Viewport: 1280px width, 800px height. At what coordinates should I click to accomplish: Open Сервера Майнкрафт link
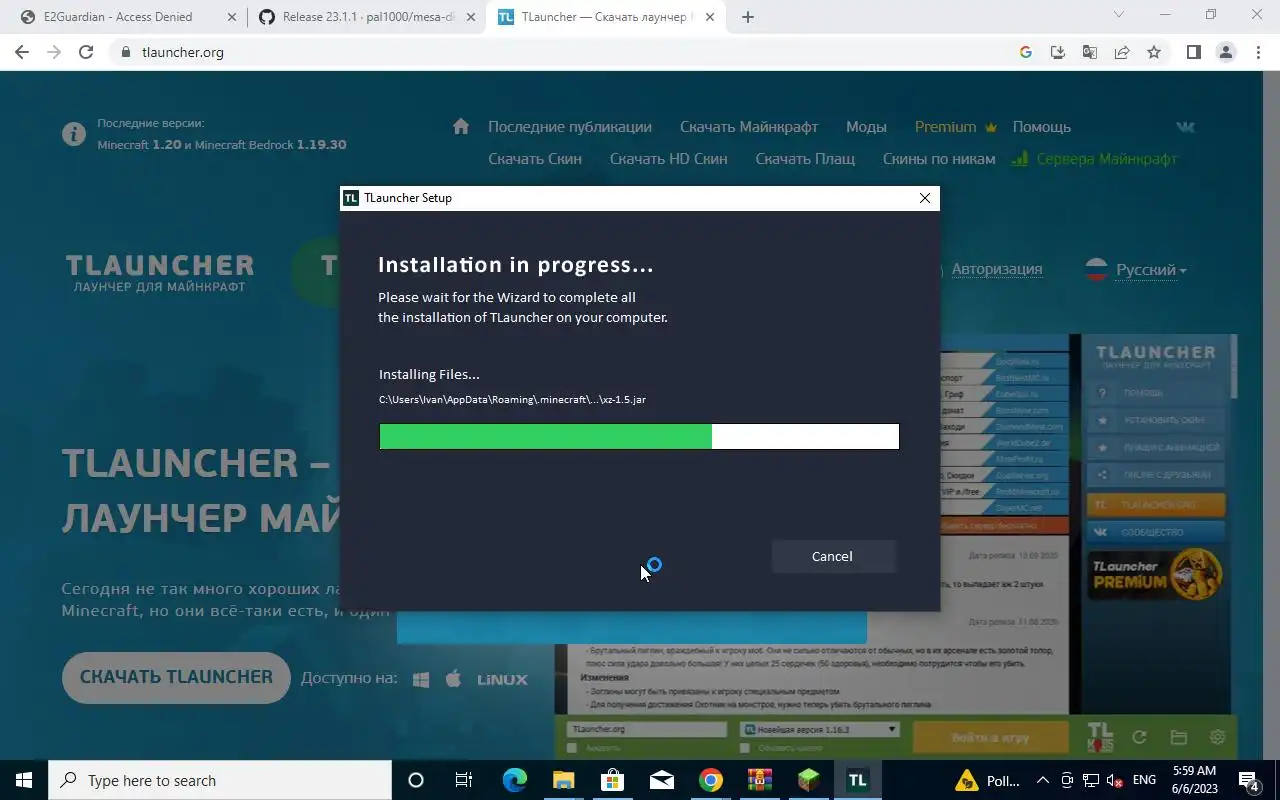click(x=1095, y=159)
